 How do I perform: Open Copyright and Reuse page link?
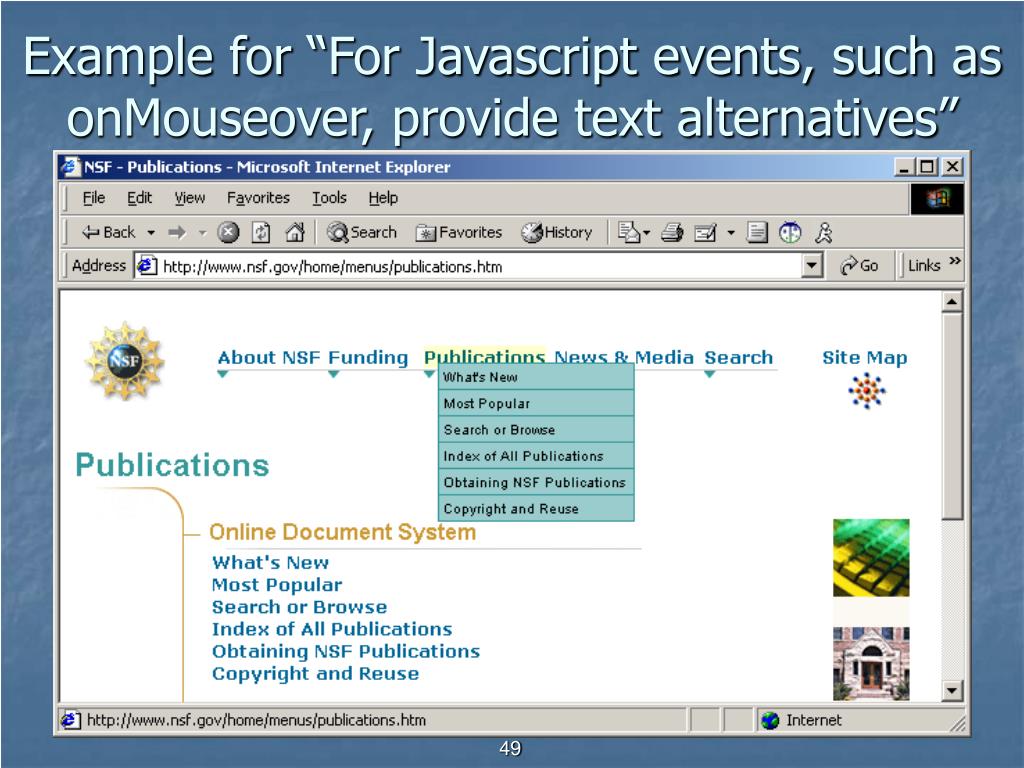coord(315,673)
